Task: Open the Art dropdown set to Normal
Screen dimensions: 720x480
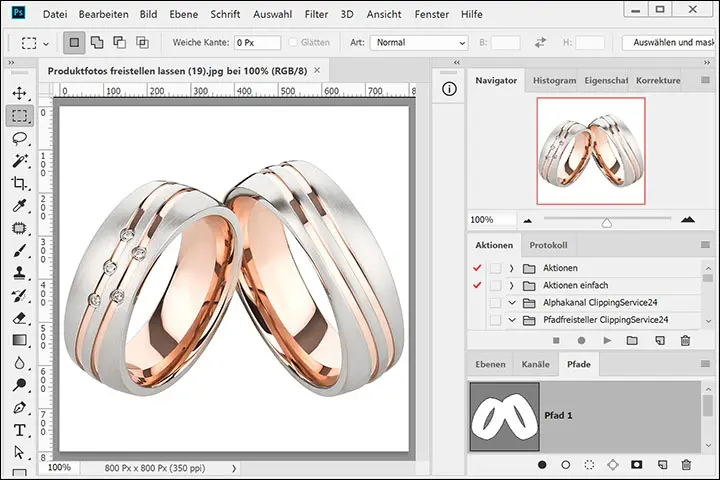Action: (419, 43)
